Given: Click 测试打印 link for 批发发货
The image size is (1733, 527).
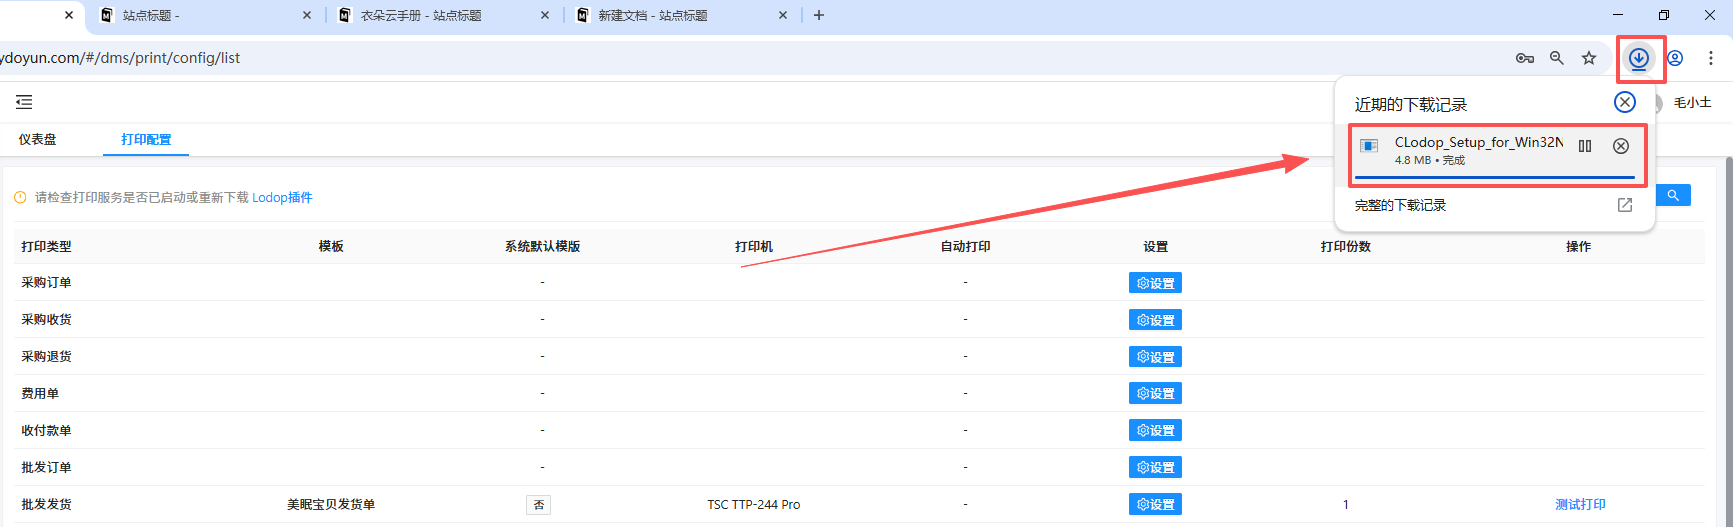Looking at the screenshot, I should pos(1580,505).
